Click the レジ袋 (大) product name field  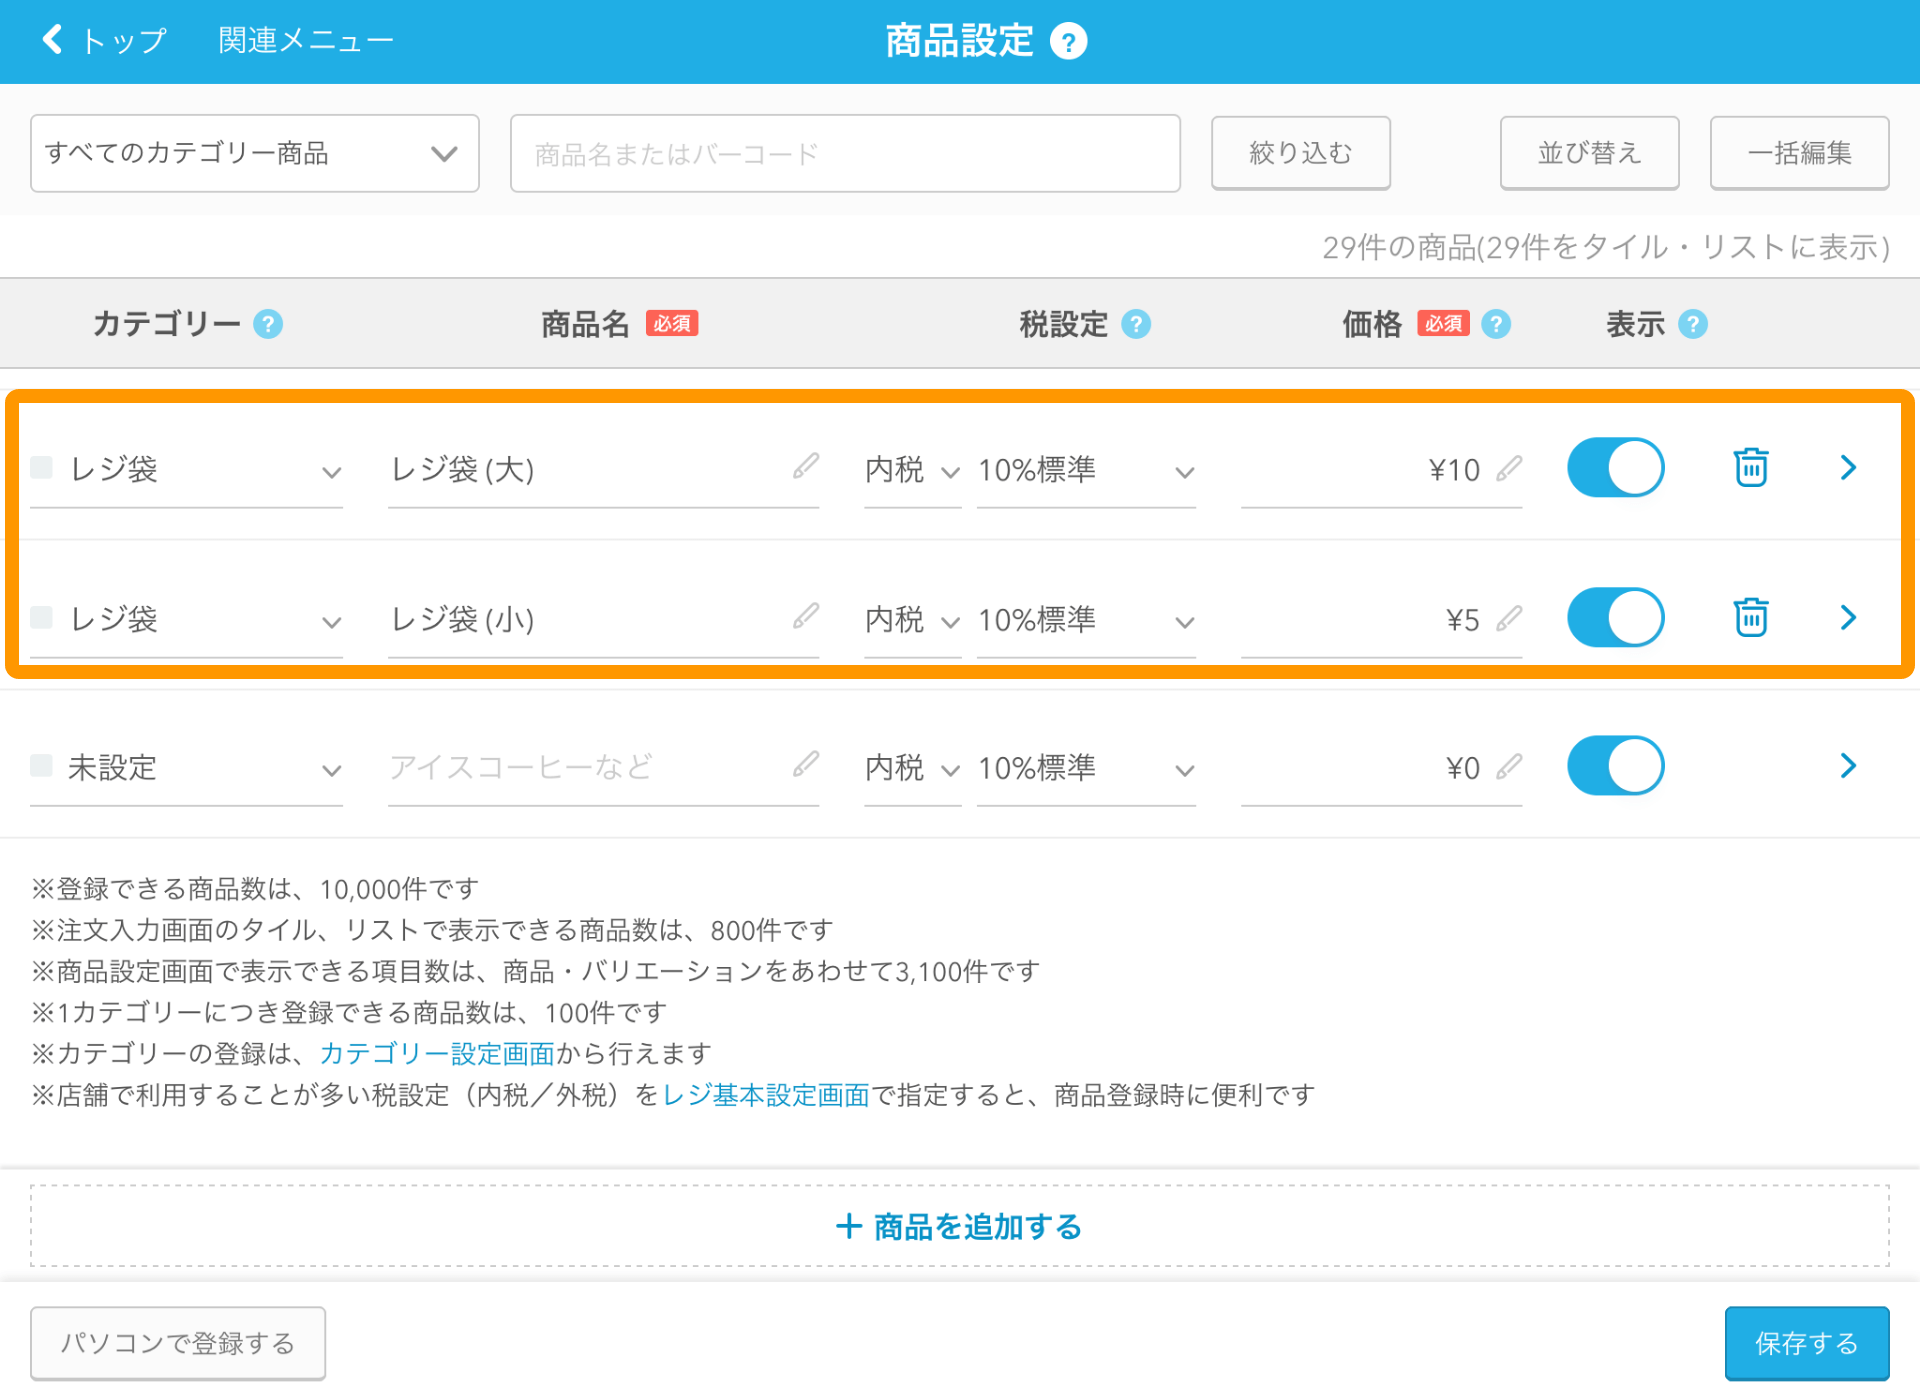[x=604, y=470]
